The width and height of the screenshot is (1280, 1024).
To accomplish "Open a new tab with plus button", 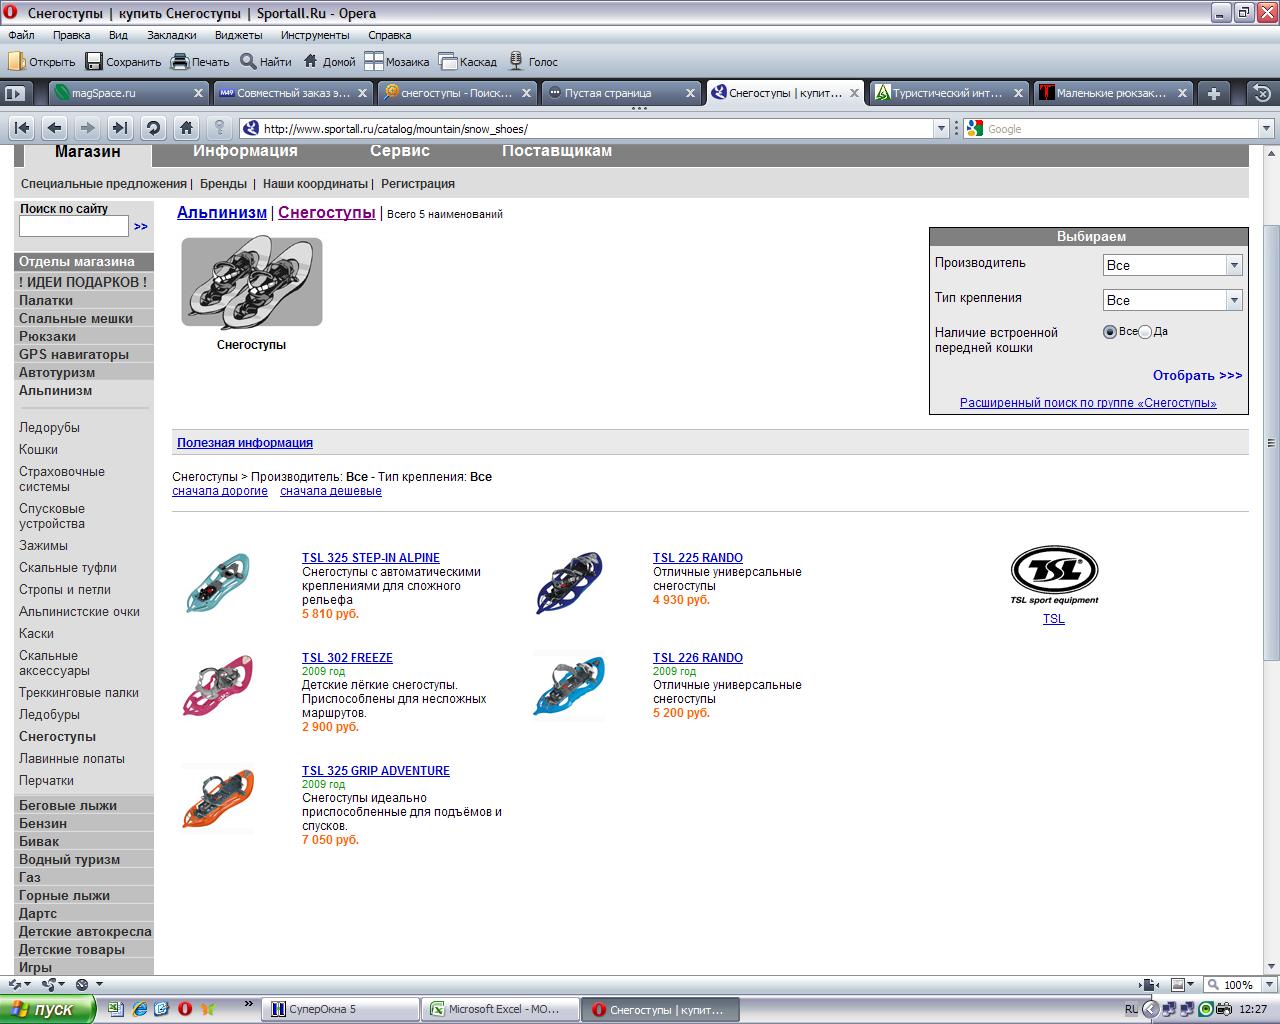I will click(x=1213, y=93).
